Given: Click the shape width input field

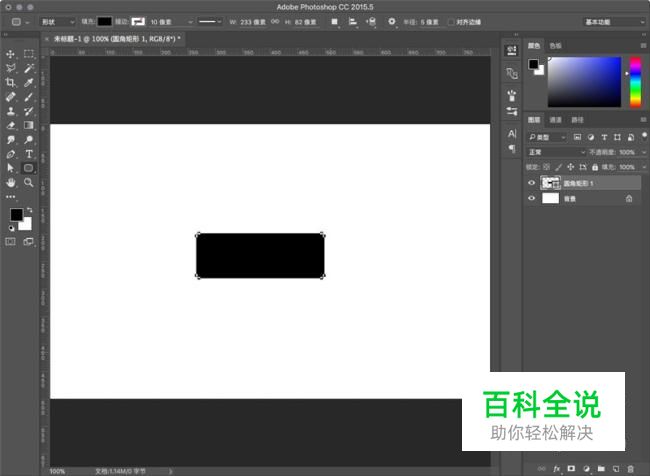Looking at the screenshot, I should pos(253,22).
